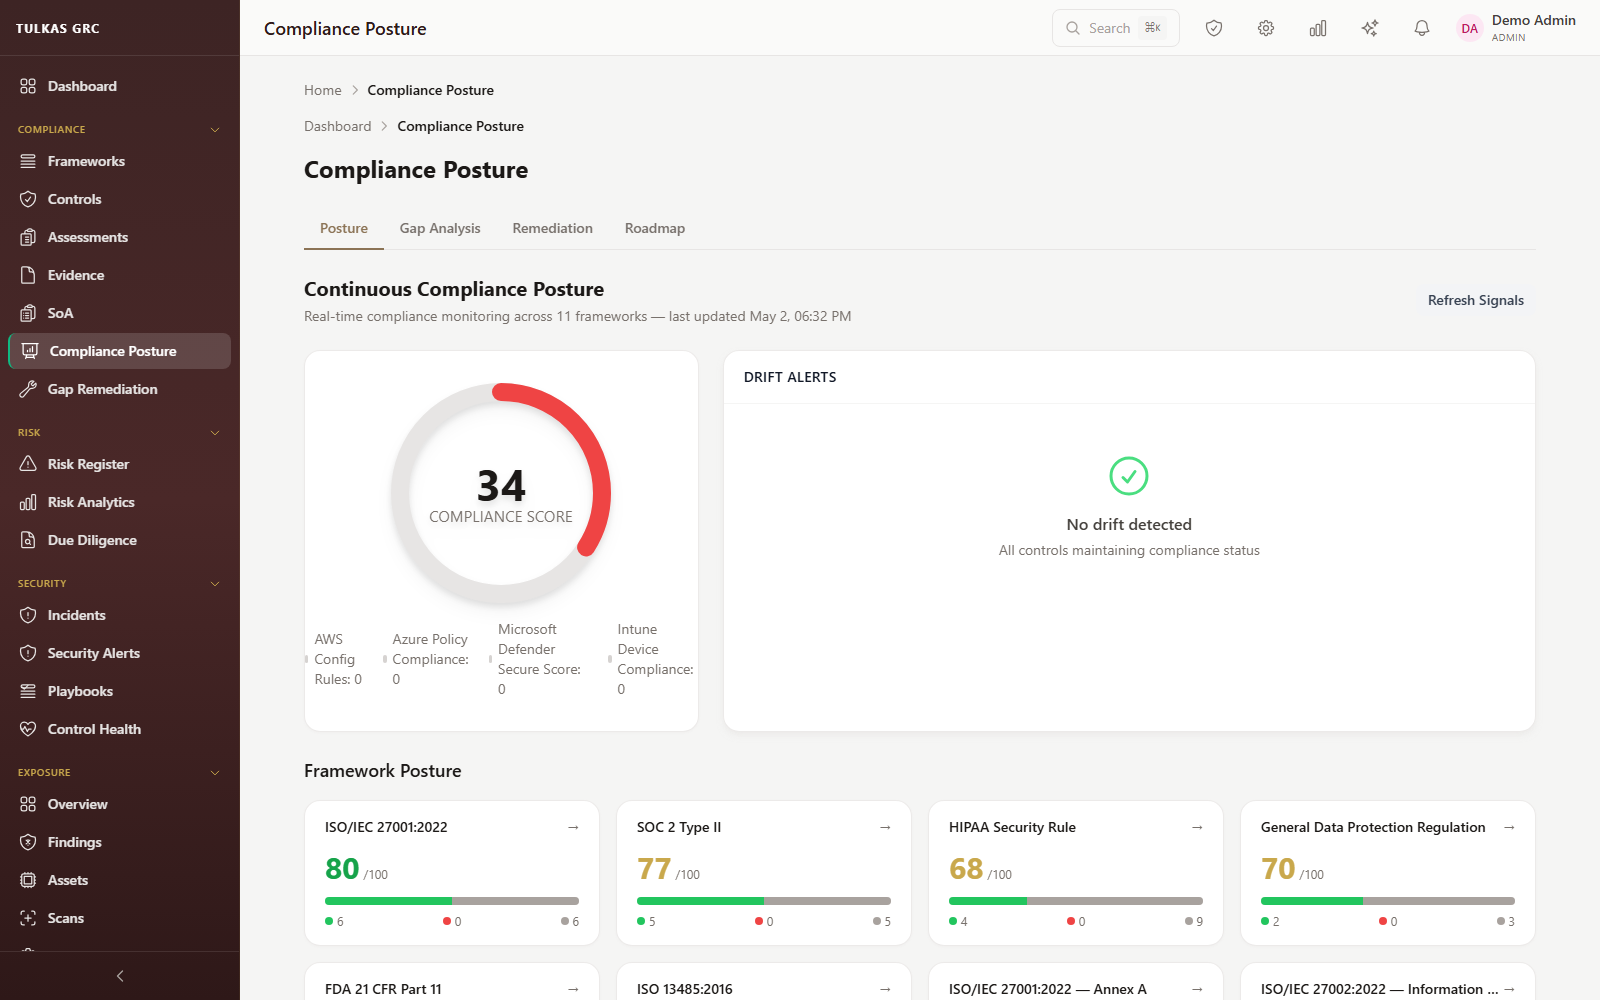Collapse the COMPLIANCE sidebar section
The image size is (1600, 1000).
click(215, 130)
